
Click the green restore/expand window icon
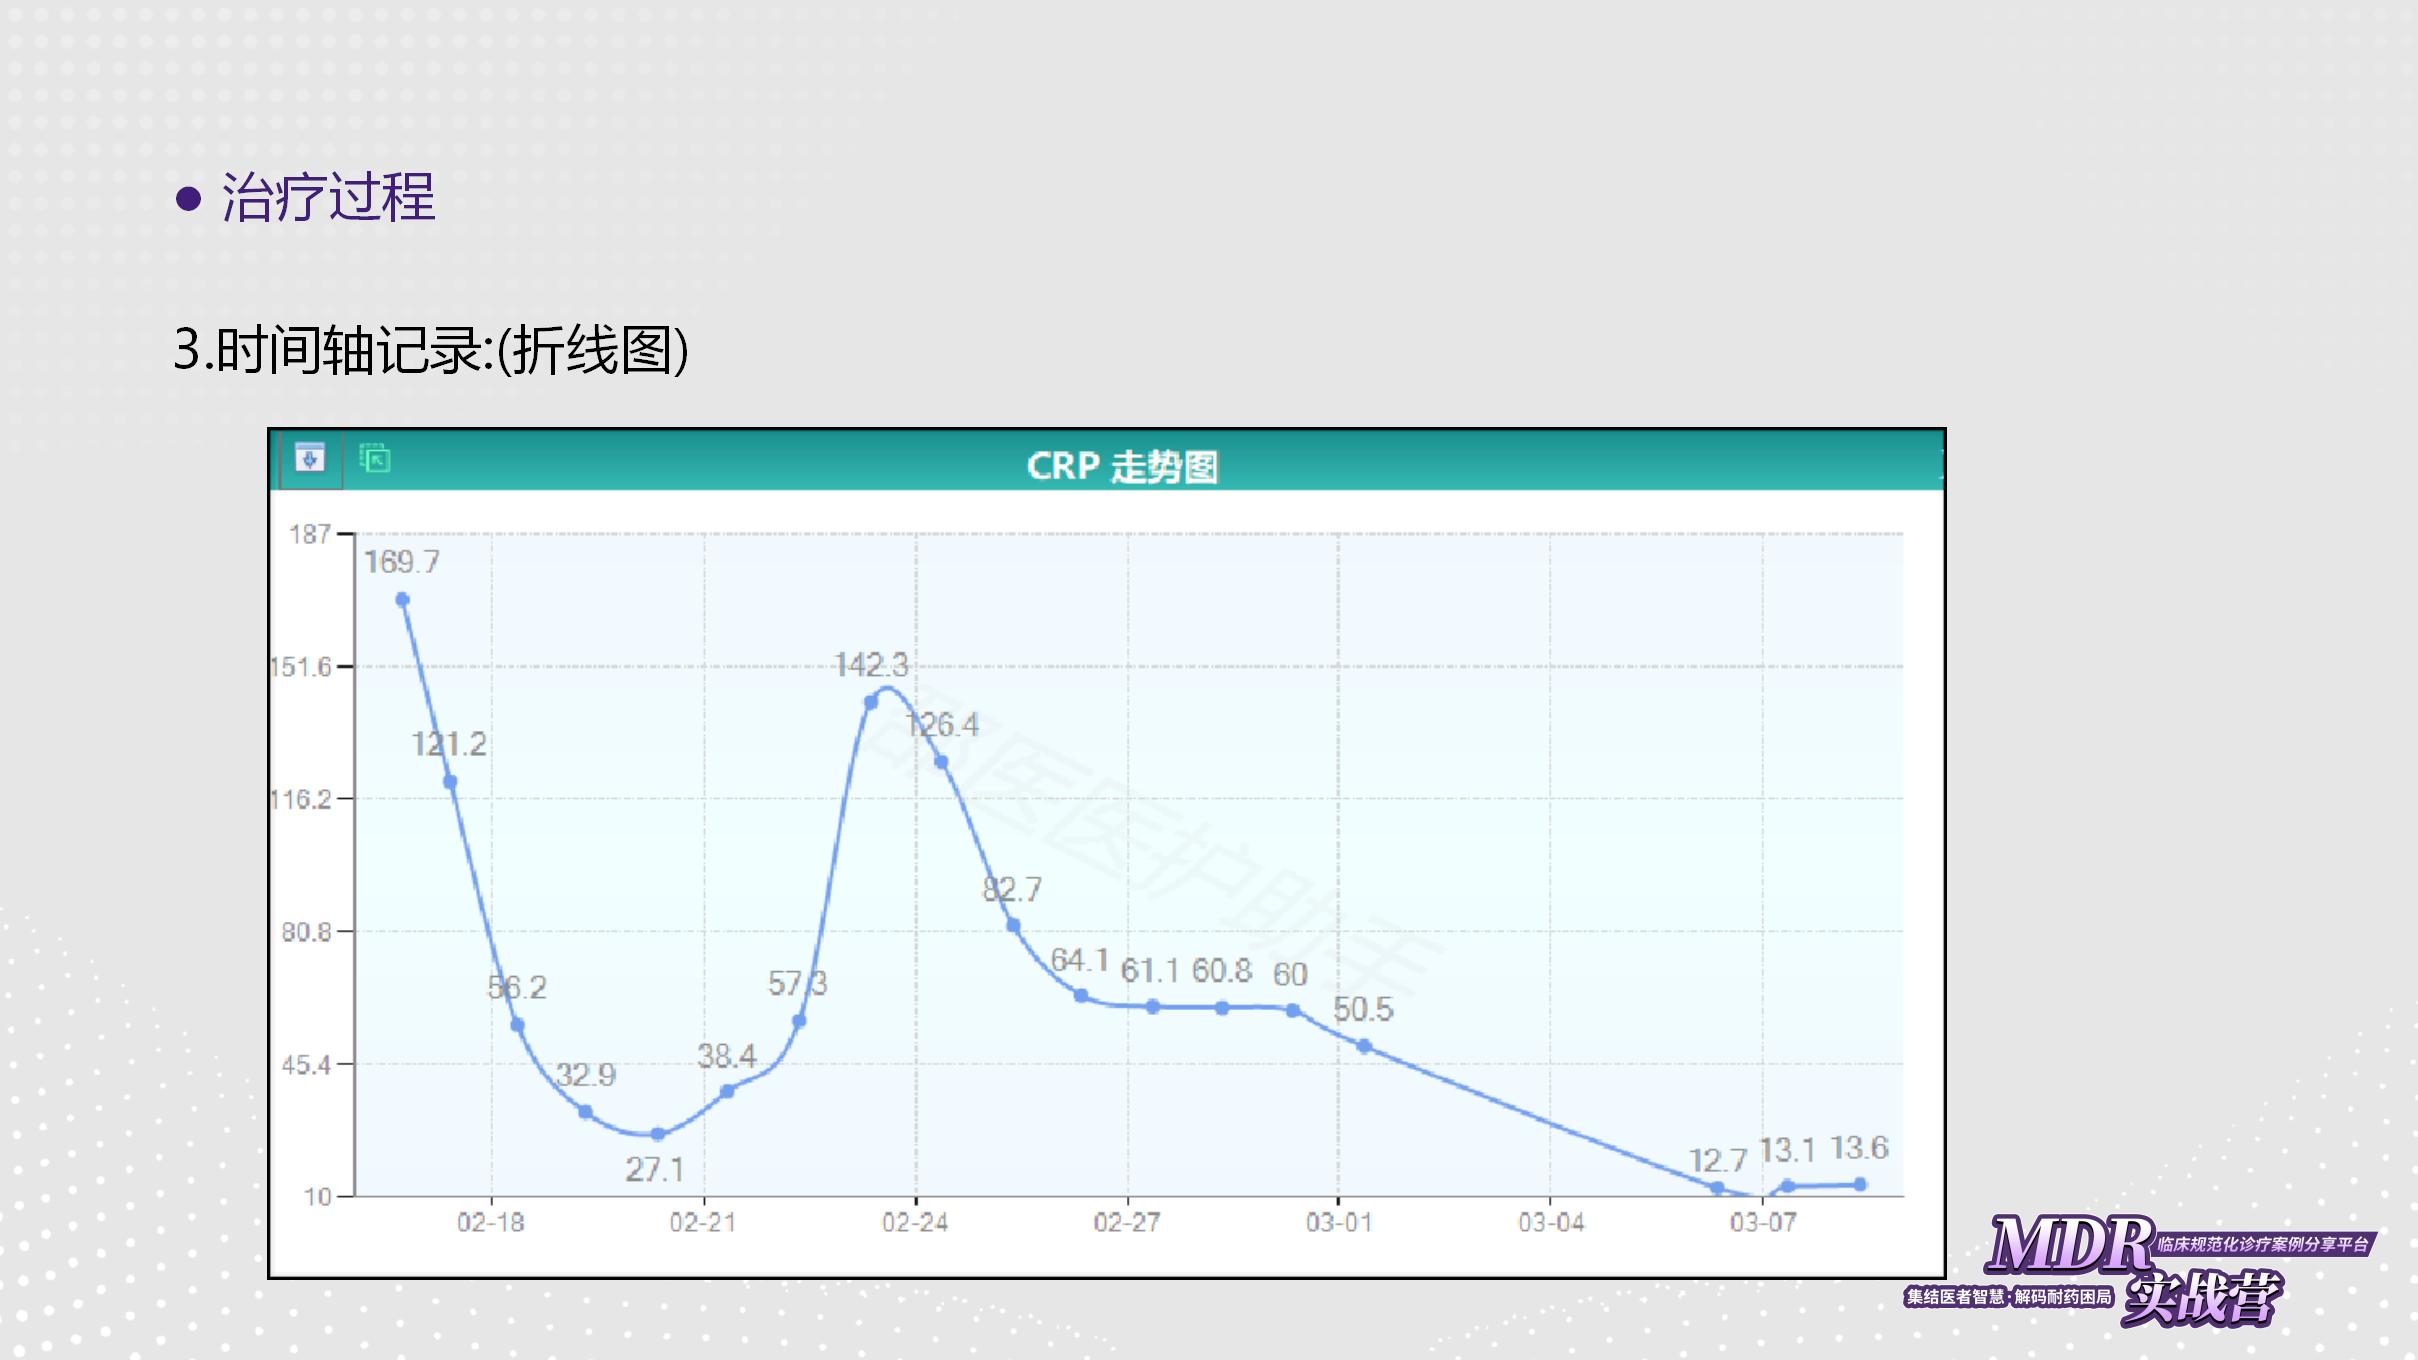tap(375, 459)
